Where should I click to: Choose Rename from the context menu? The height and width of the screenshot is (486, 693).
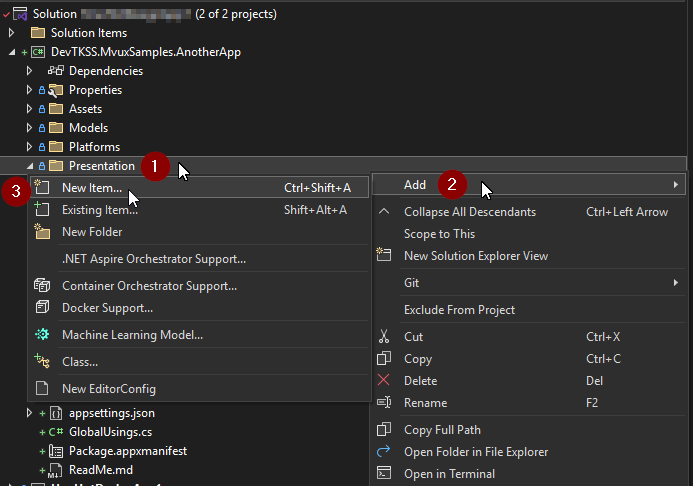[529, 403]
